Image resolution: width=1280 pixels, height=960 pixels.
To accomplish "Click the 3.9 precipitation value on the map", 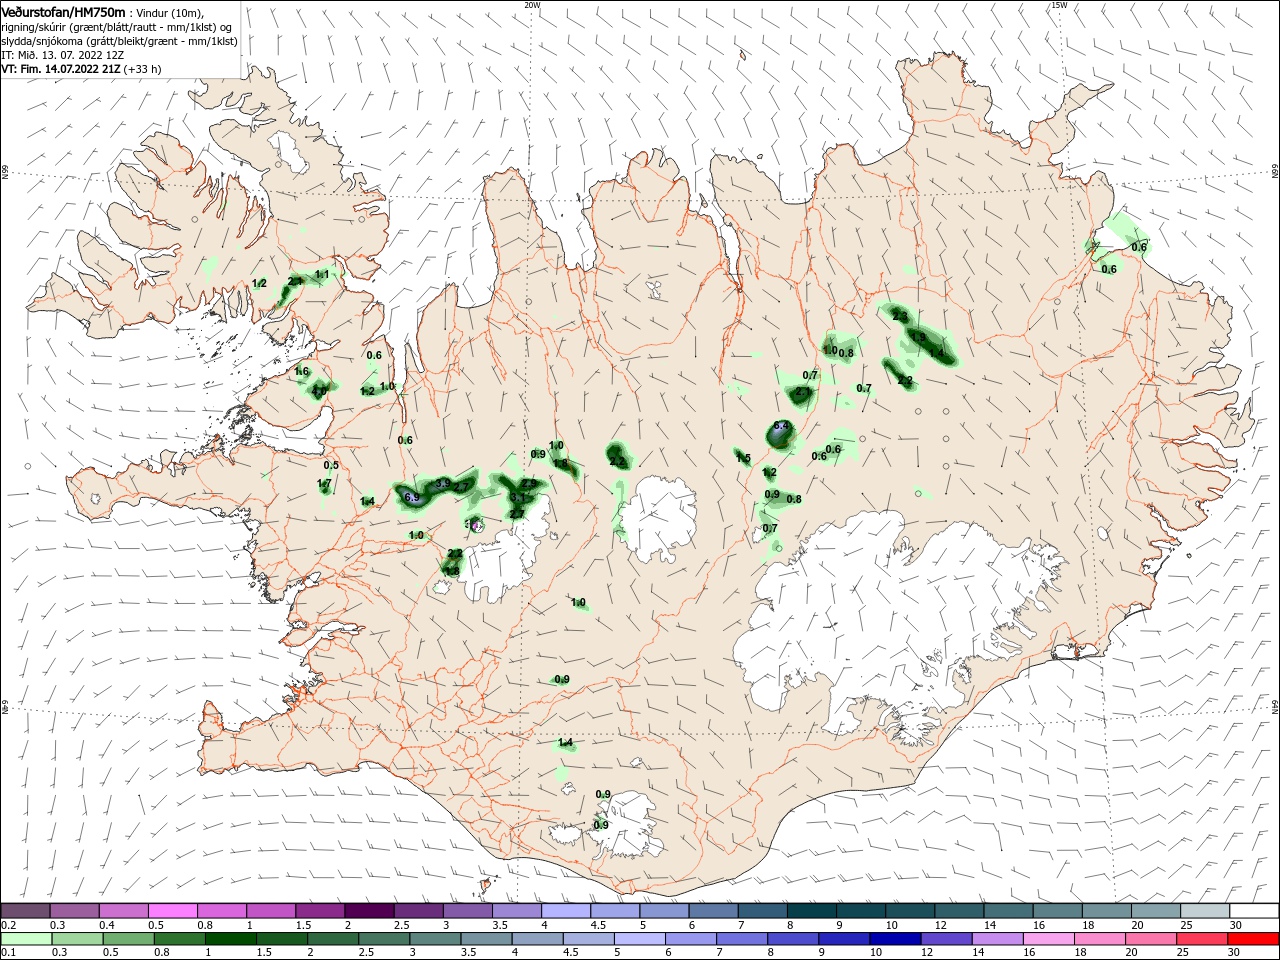I will pyautogui.click(x=443, y=484).
